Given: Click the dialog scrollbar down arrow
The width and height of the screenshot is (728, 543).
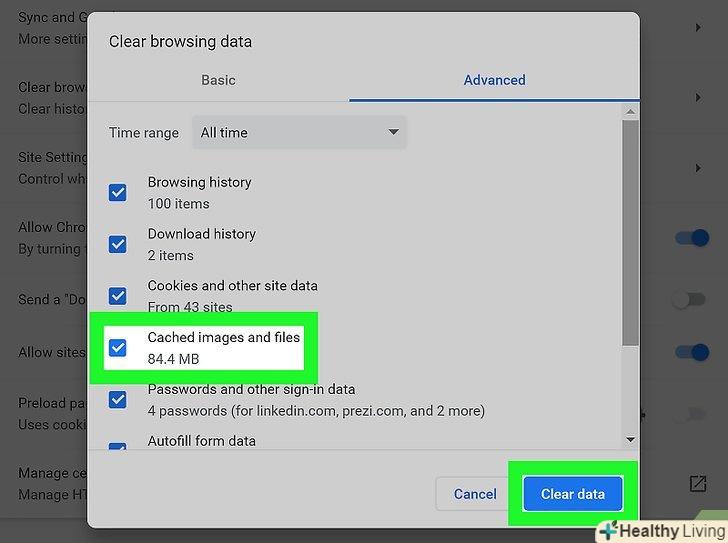Looking at the screenshot, I should [630, 439].
